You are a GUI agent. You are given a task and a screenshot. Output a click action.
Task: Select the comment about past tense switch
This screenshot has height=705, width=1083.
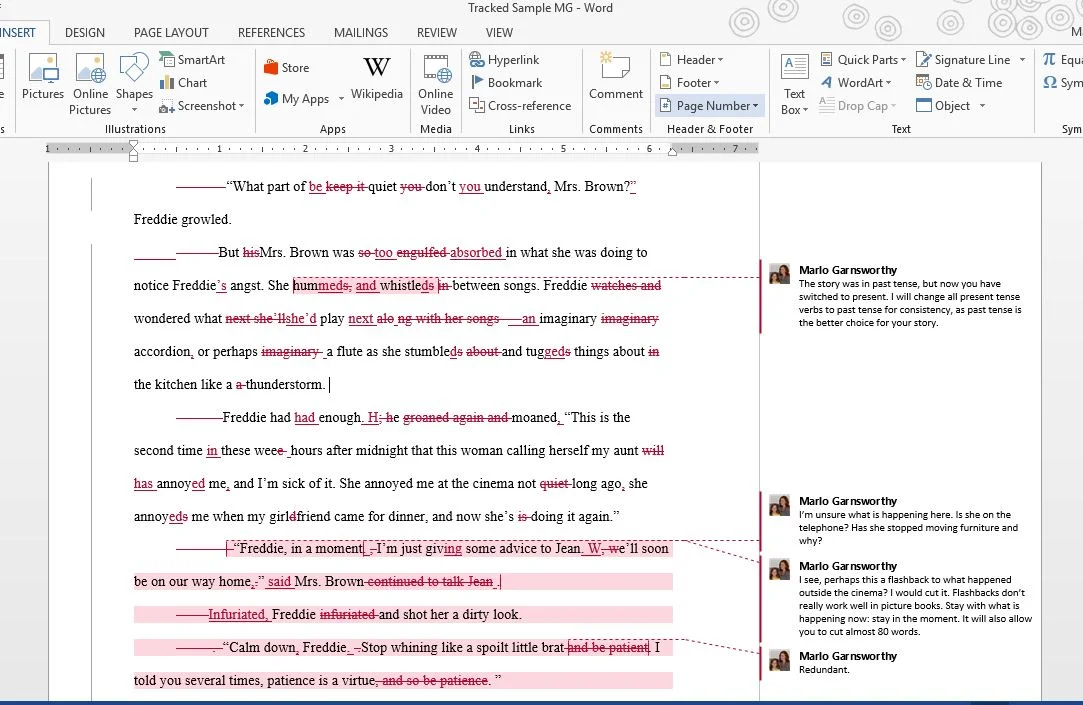click(901, 296)
